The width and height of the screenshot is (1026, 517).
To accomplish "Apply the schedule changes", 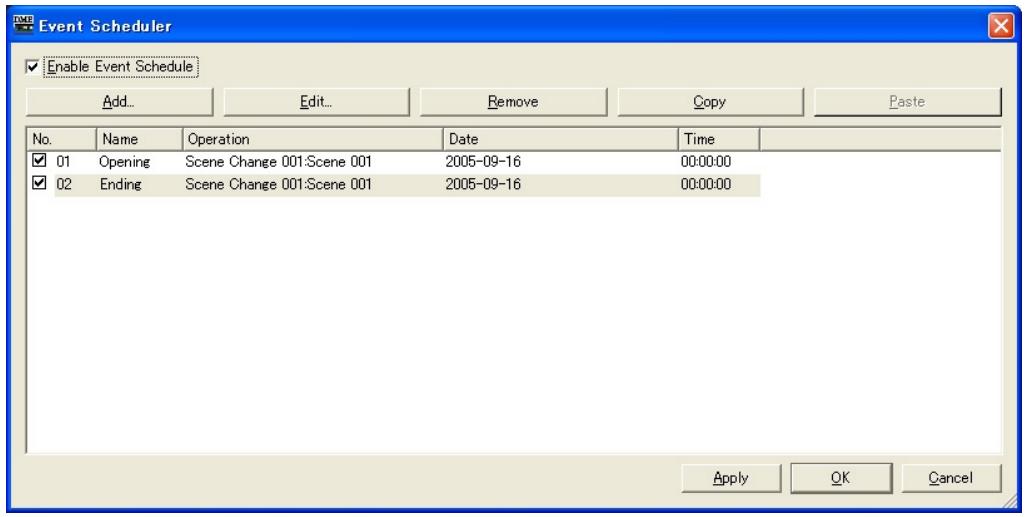I will point(731,478).
